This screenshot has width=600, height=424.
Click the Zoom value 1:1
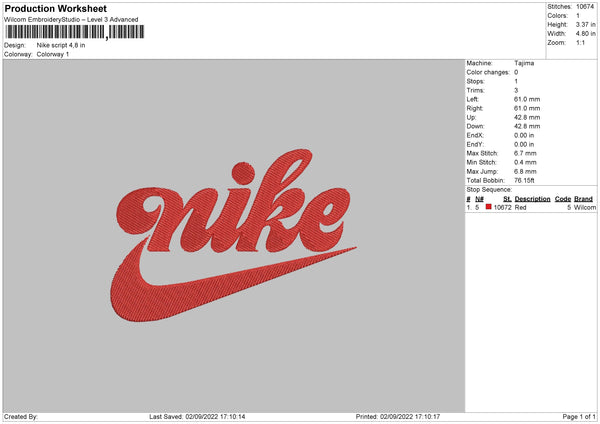[x=580, y=43]
